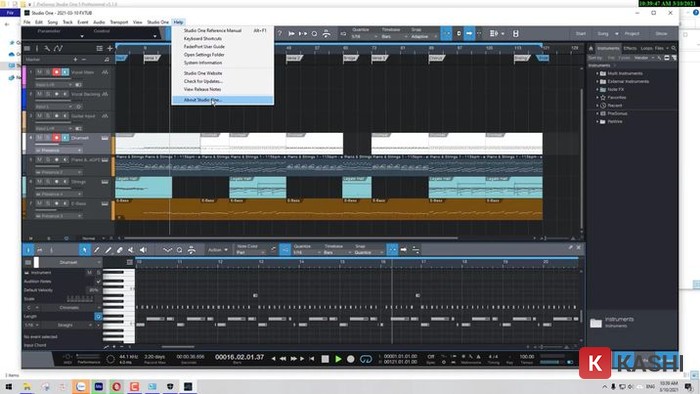The image size is (700, 394).
Task: Select the Arrow tool in editor toolbar
Action: point(84,250)
